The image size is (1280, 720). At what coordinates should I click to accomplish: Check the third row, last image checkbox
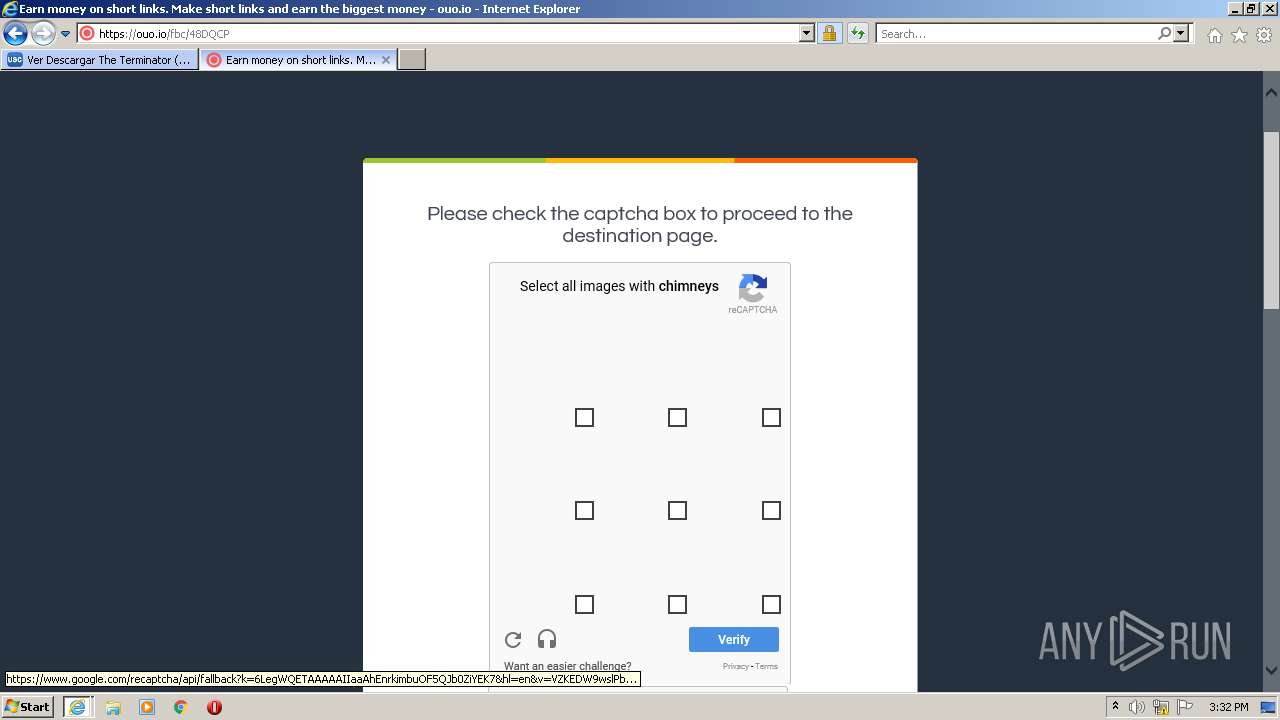[x=771, y=604]
